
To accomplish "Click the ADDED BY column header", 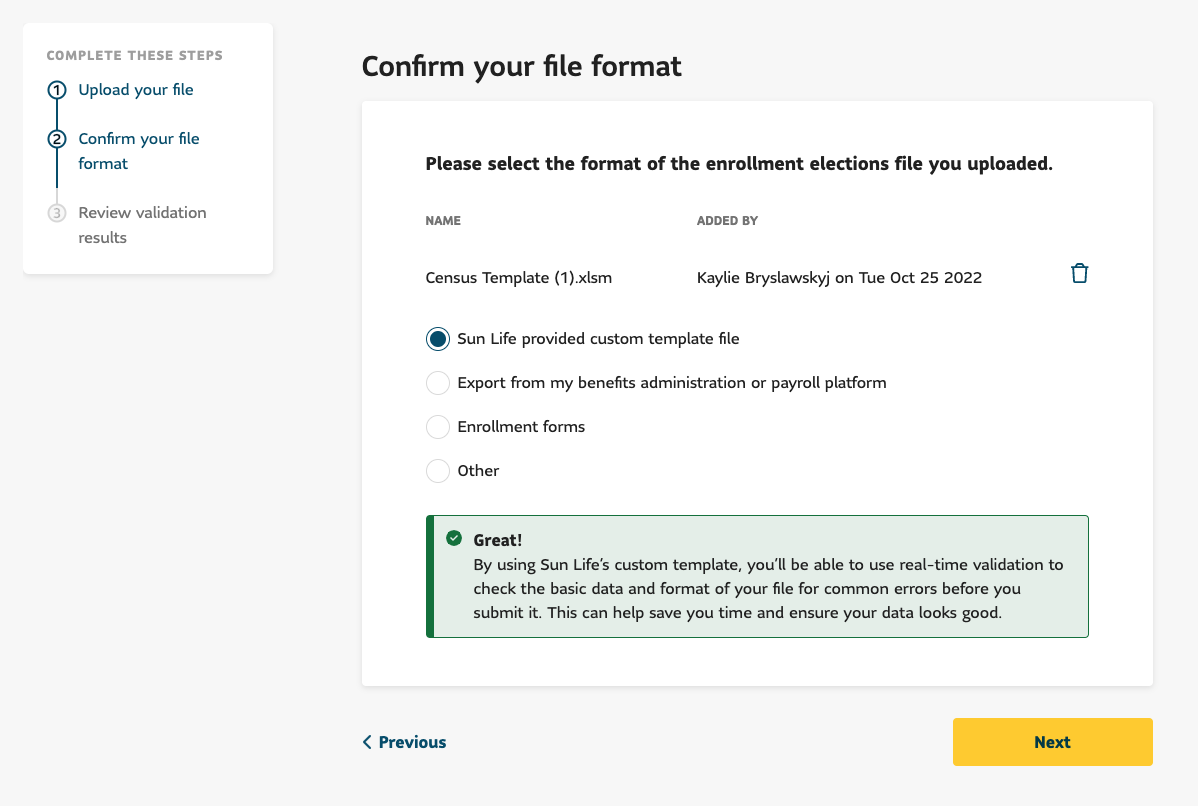I will pos(727,220).
